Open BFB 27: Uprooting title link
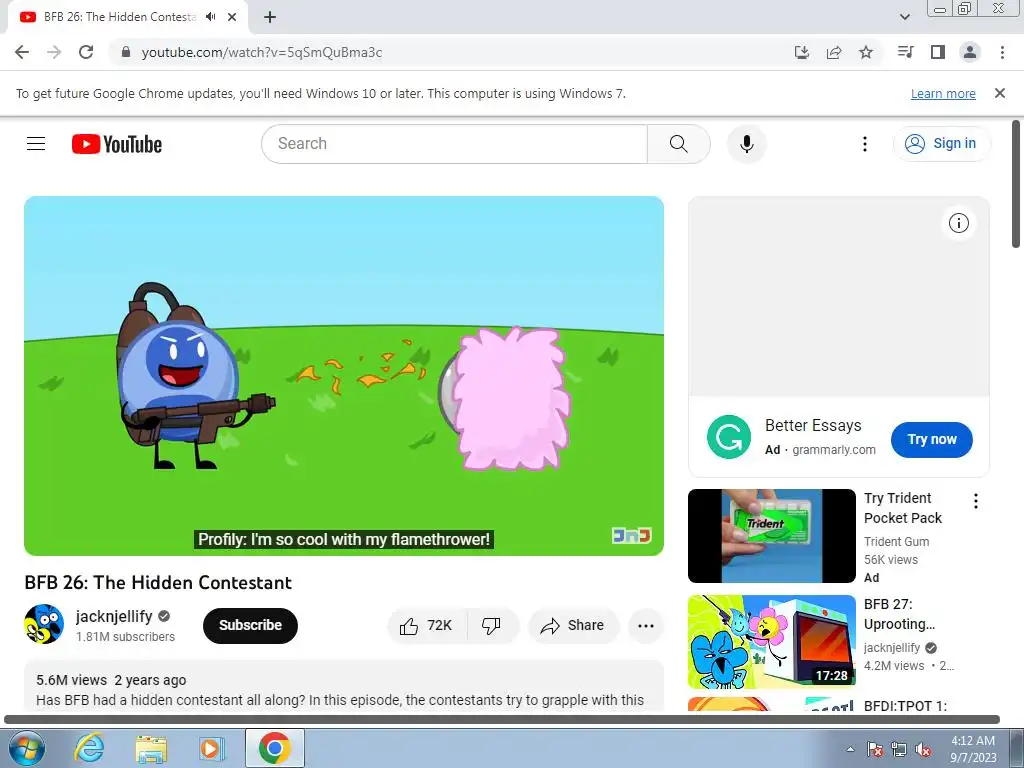 point(899,614)
